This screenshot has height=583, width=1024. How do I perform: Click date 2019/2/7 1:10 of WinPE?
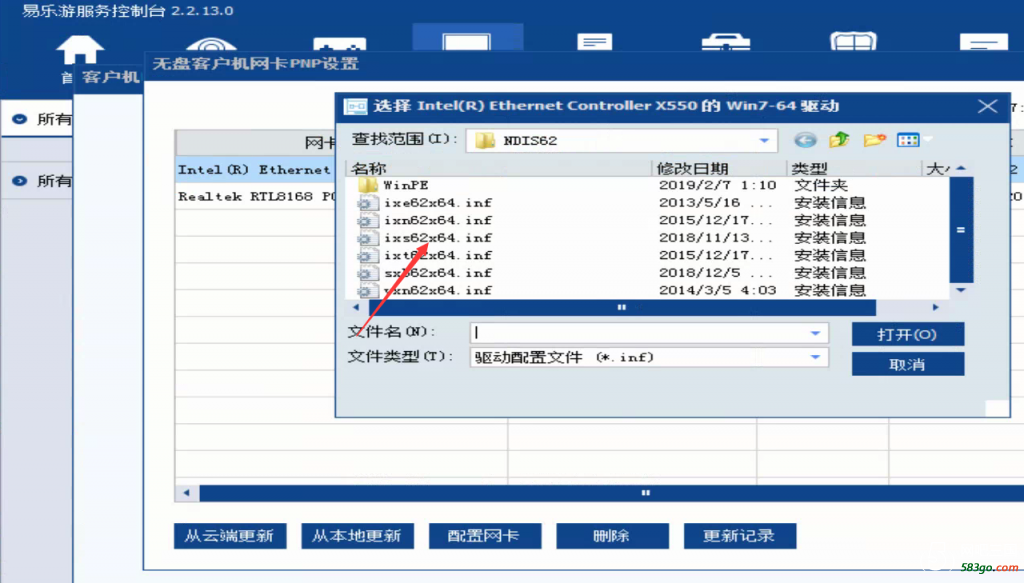pos(717,185)
